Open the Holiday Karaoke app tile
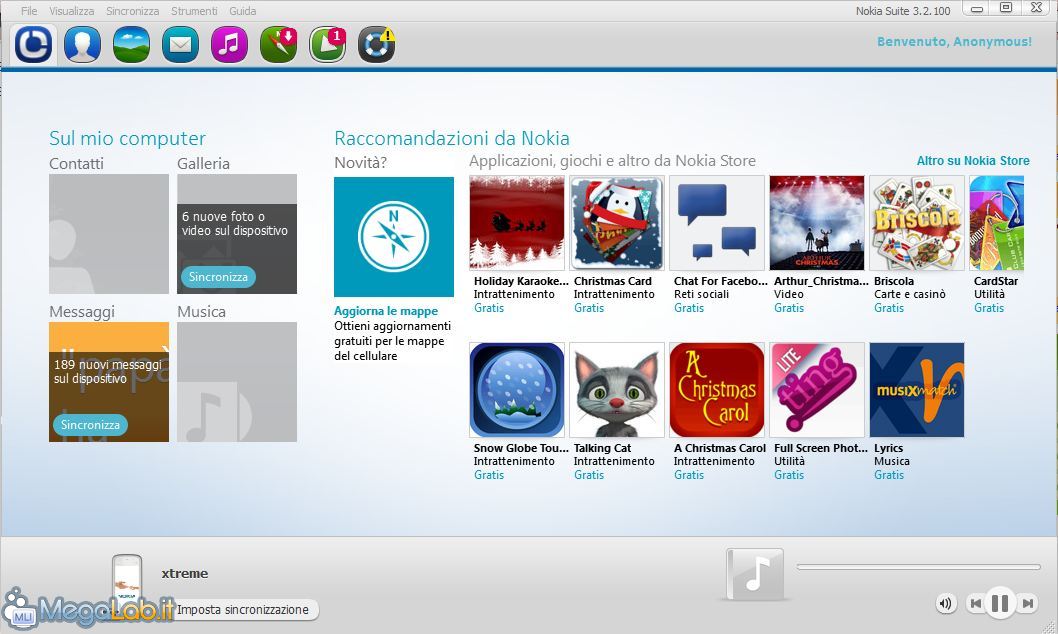The width and height of the screenshot is (1058, 634). coord(517,223)
